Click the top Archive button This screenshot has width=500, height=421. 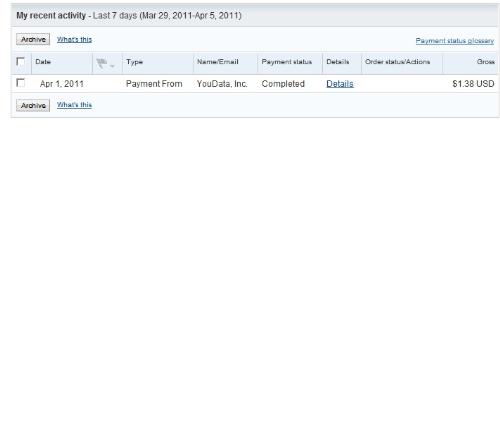click(x=33, y=39)
